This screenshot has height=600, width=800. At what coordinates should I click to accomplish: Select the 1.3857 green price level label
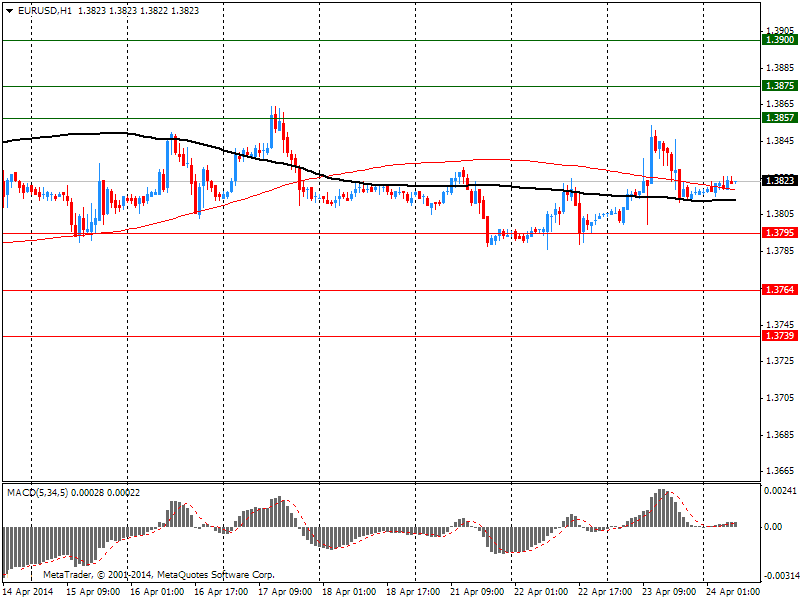point(780,118)
